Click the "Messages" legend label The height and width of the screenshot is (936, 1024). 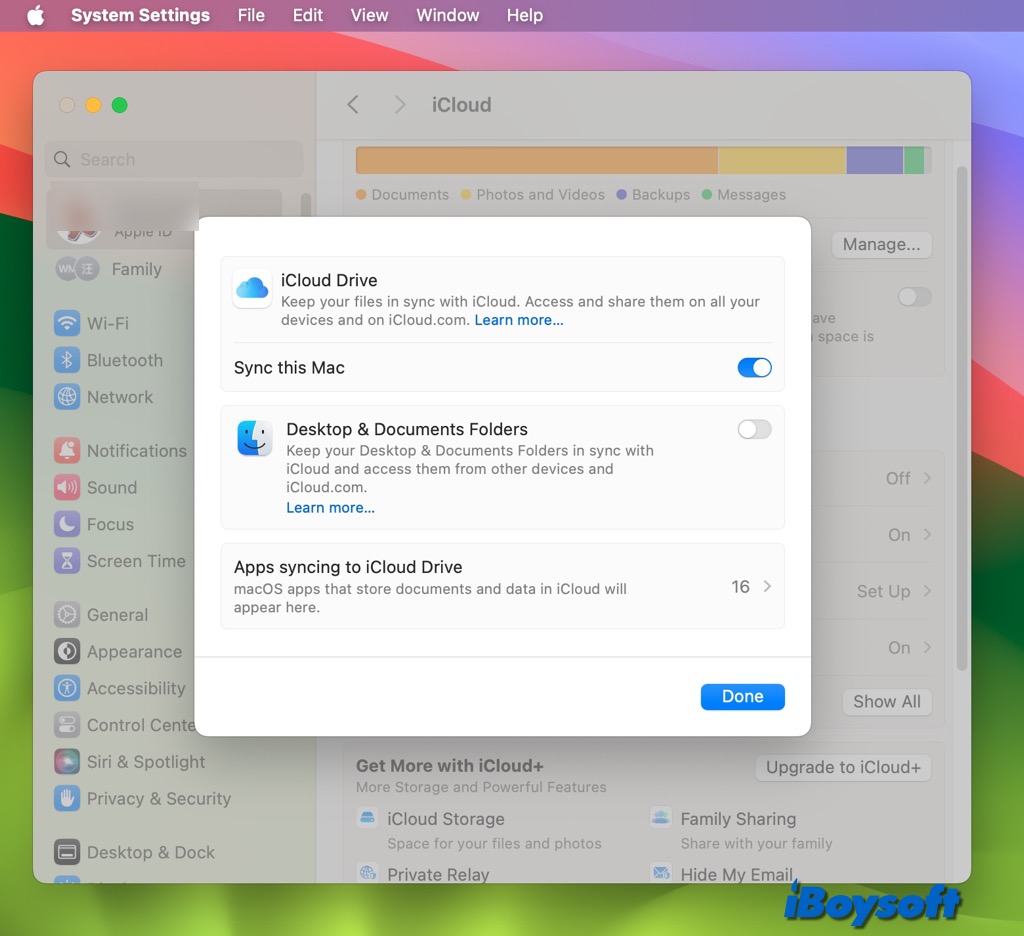pos(752,195)
